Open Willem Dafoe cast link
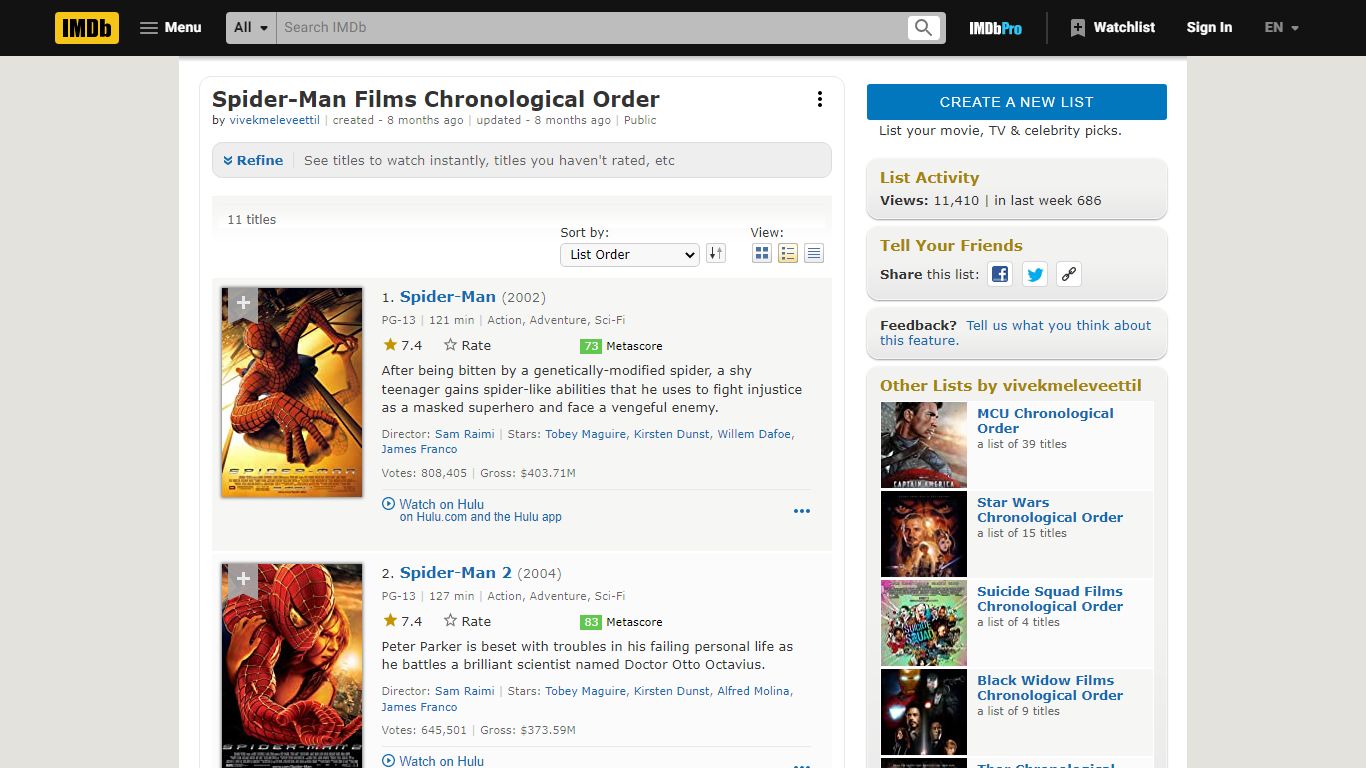 tap(754, 434)
